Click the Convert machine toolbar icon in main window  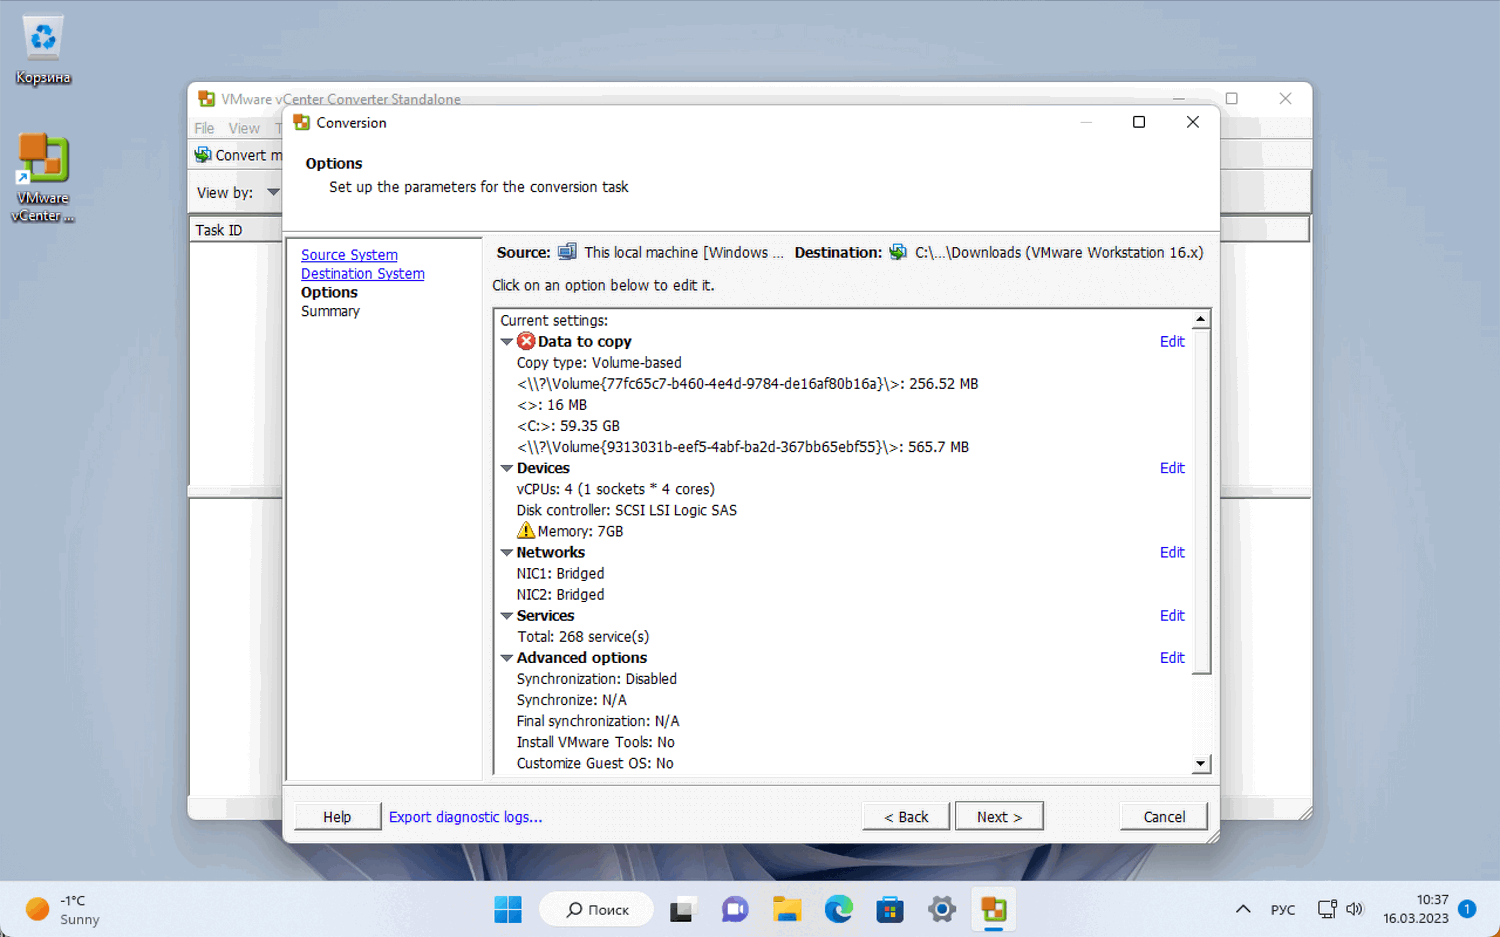(203, 155)
